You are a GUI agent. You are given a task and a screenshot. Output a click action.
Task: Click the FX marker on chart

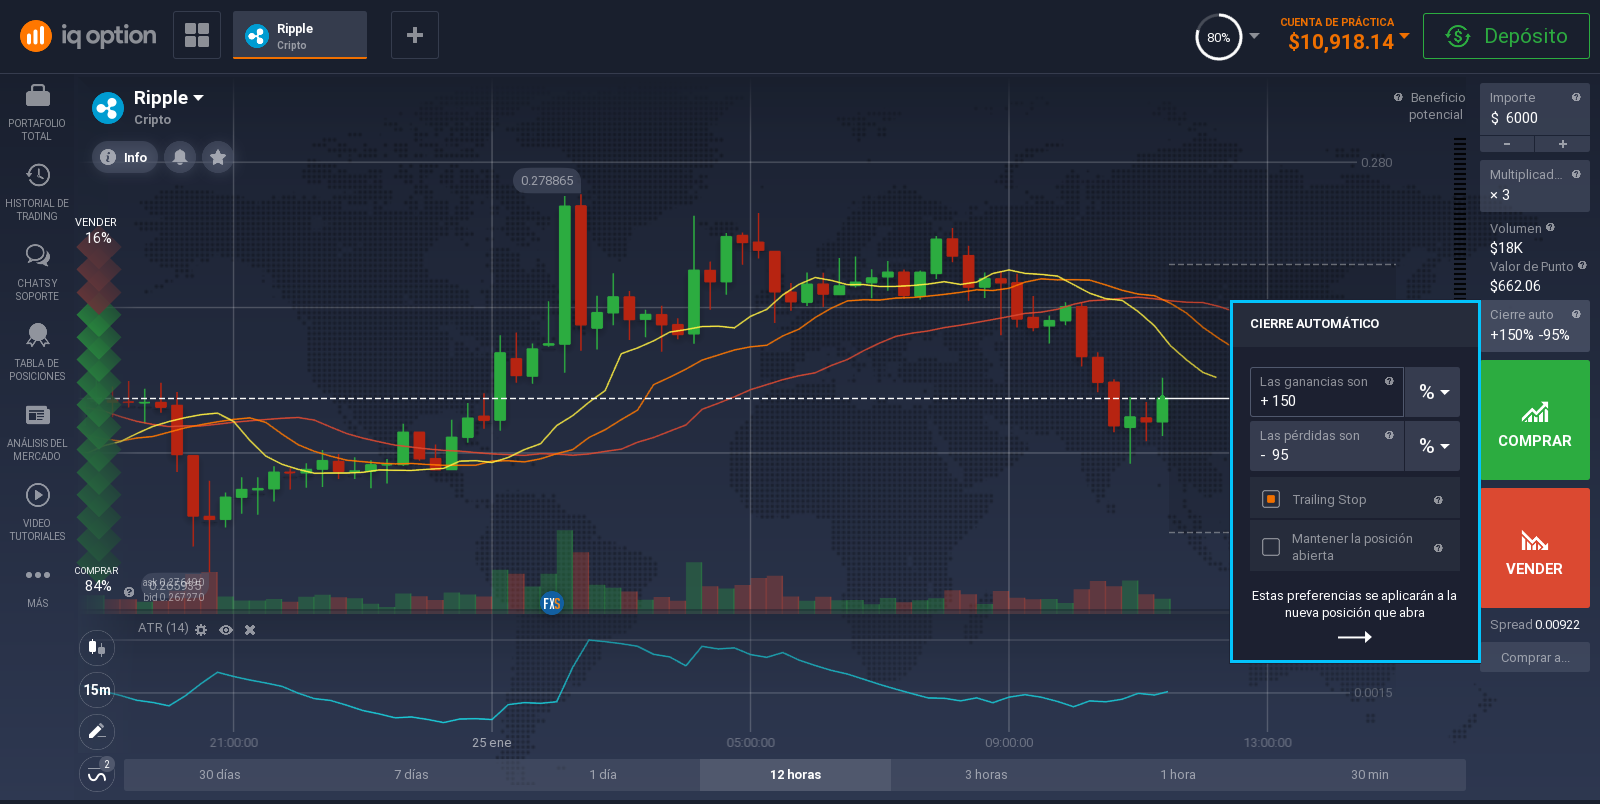pyautogui.click(x=551, y=603)
